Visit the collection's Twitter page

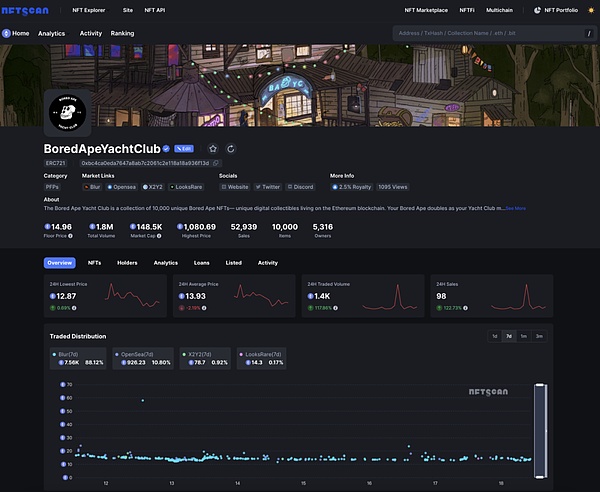[x=267, y=186]
